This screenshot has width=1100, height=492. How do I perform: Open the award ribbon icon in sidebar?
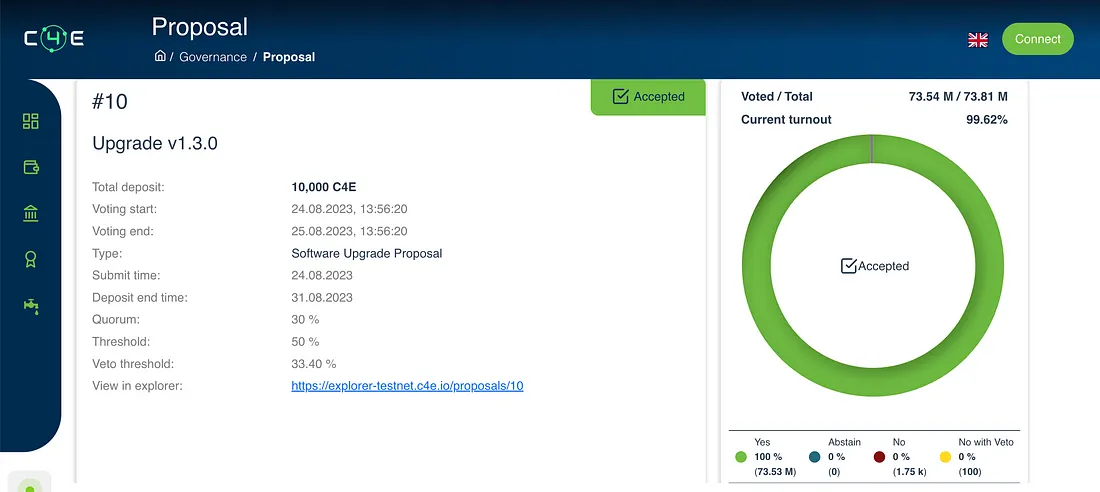[30, 260]
